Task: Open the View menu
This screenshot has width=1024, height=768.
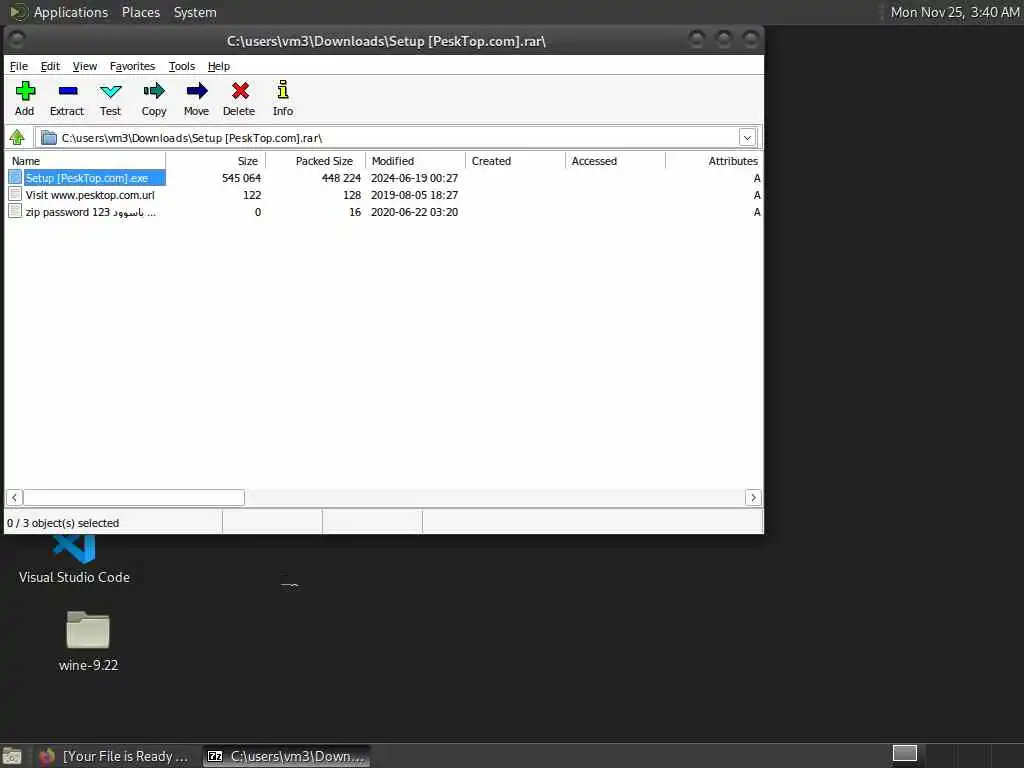Action: point(84,66)
